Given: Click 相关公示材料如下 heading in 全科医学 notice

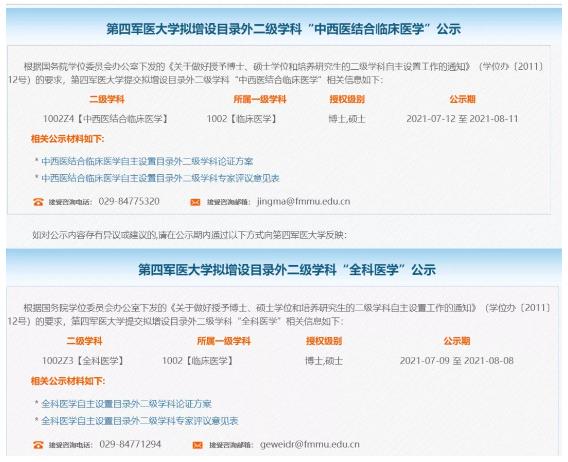Looking at the screenshot, I should click(x=68, y=381).
